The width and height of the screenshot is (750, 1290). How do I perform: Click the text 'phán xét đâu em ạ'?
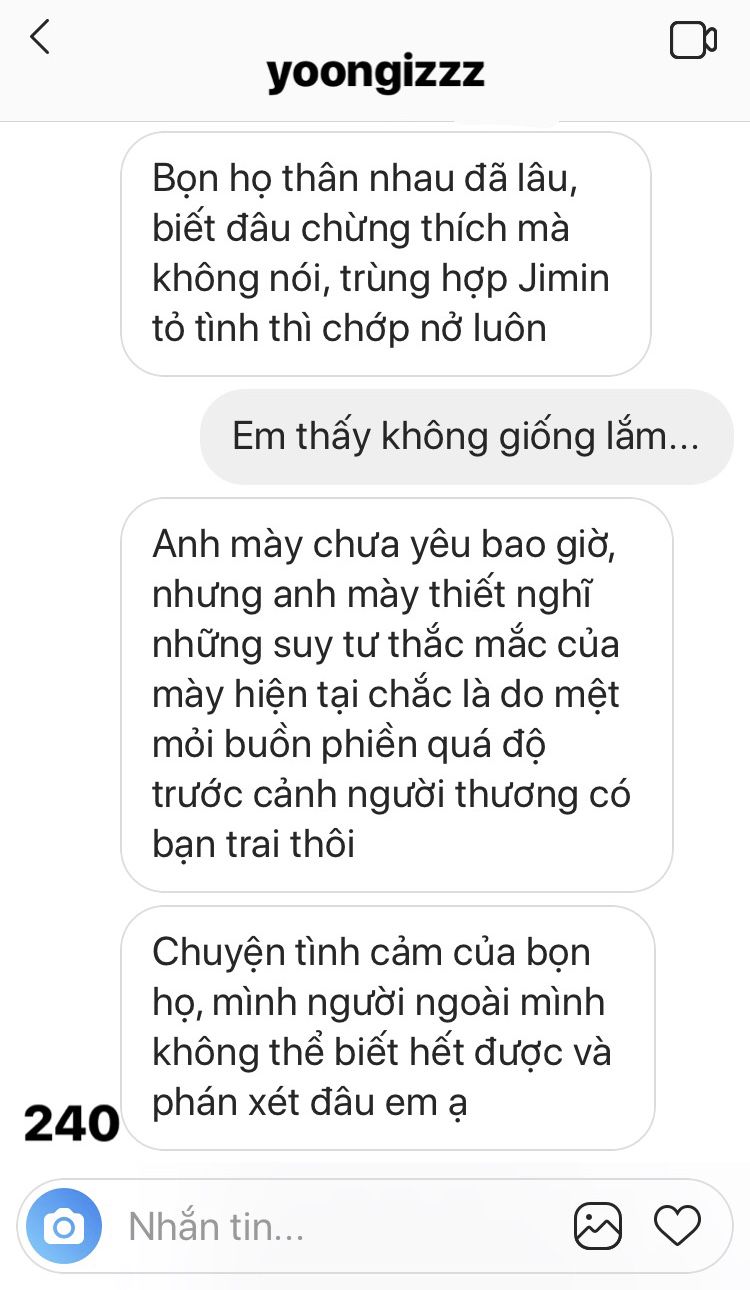tap(310, 1102)
